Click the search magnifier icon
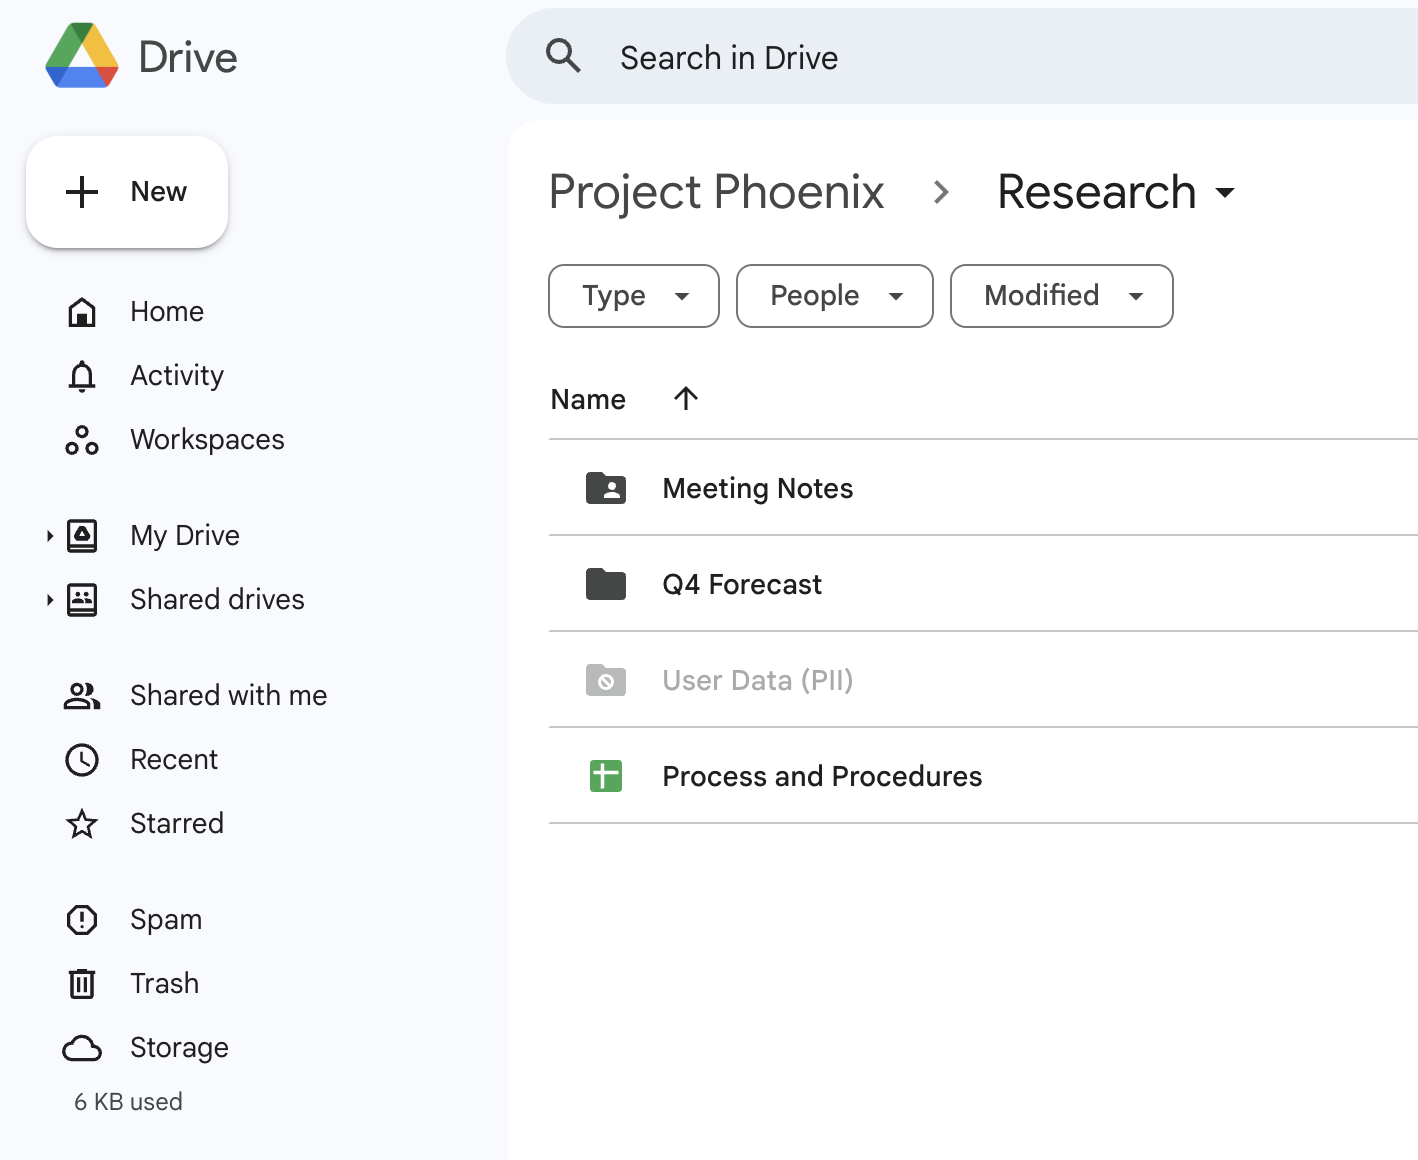 [x=563, y=56]
